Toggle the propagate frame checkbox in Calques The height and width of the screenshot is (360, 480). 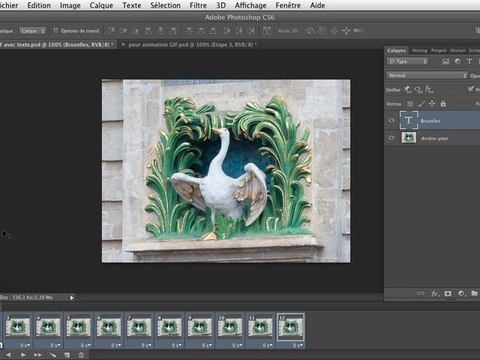coord(471,89)
